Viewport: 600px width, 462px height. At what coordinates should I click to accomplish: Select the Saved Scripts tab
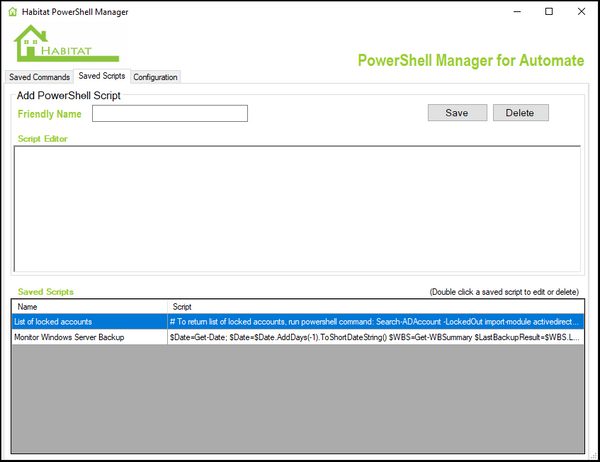(102, 76)
